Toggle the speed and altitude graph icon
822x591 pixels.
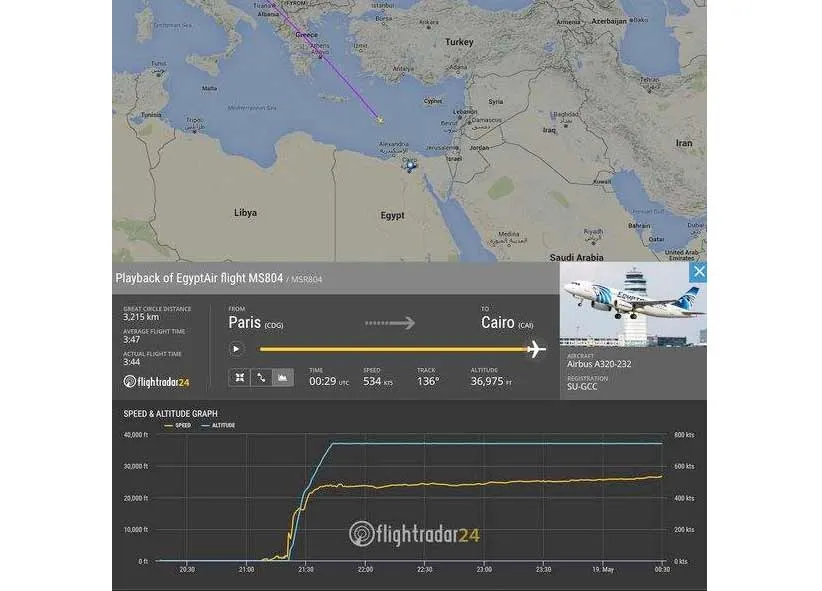click(x=283, y=378)
